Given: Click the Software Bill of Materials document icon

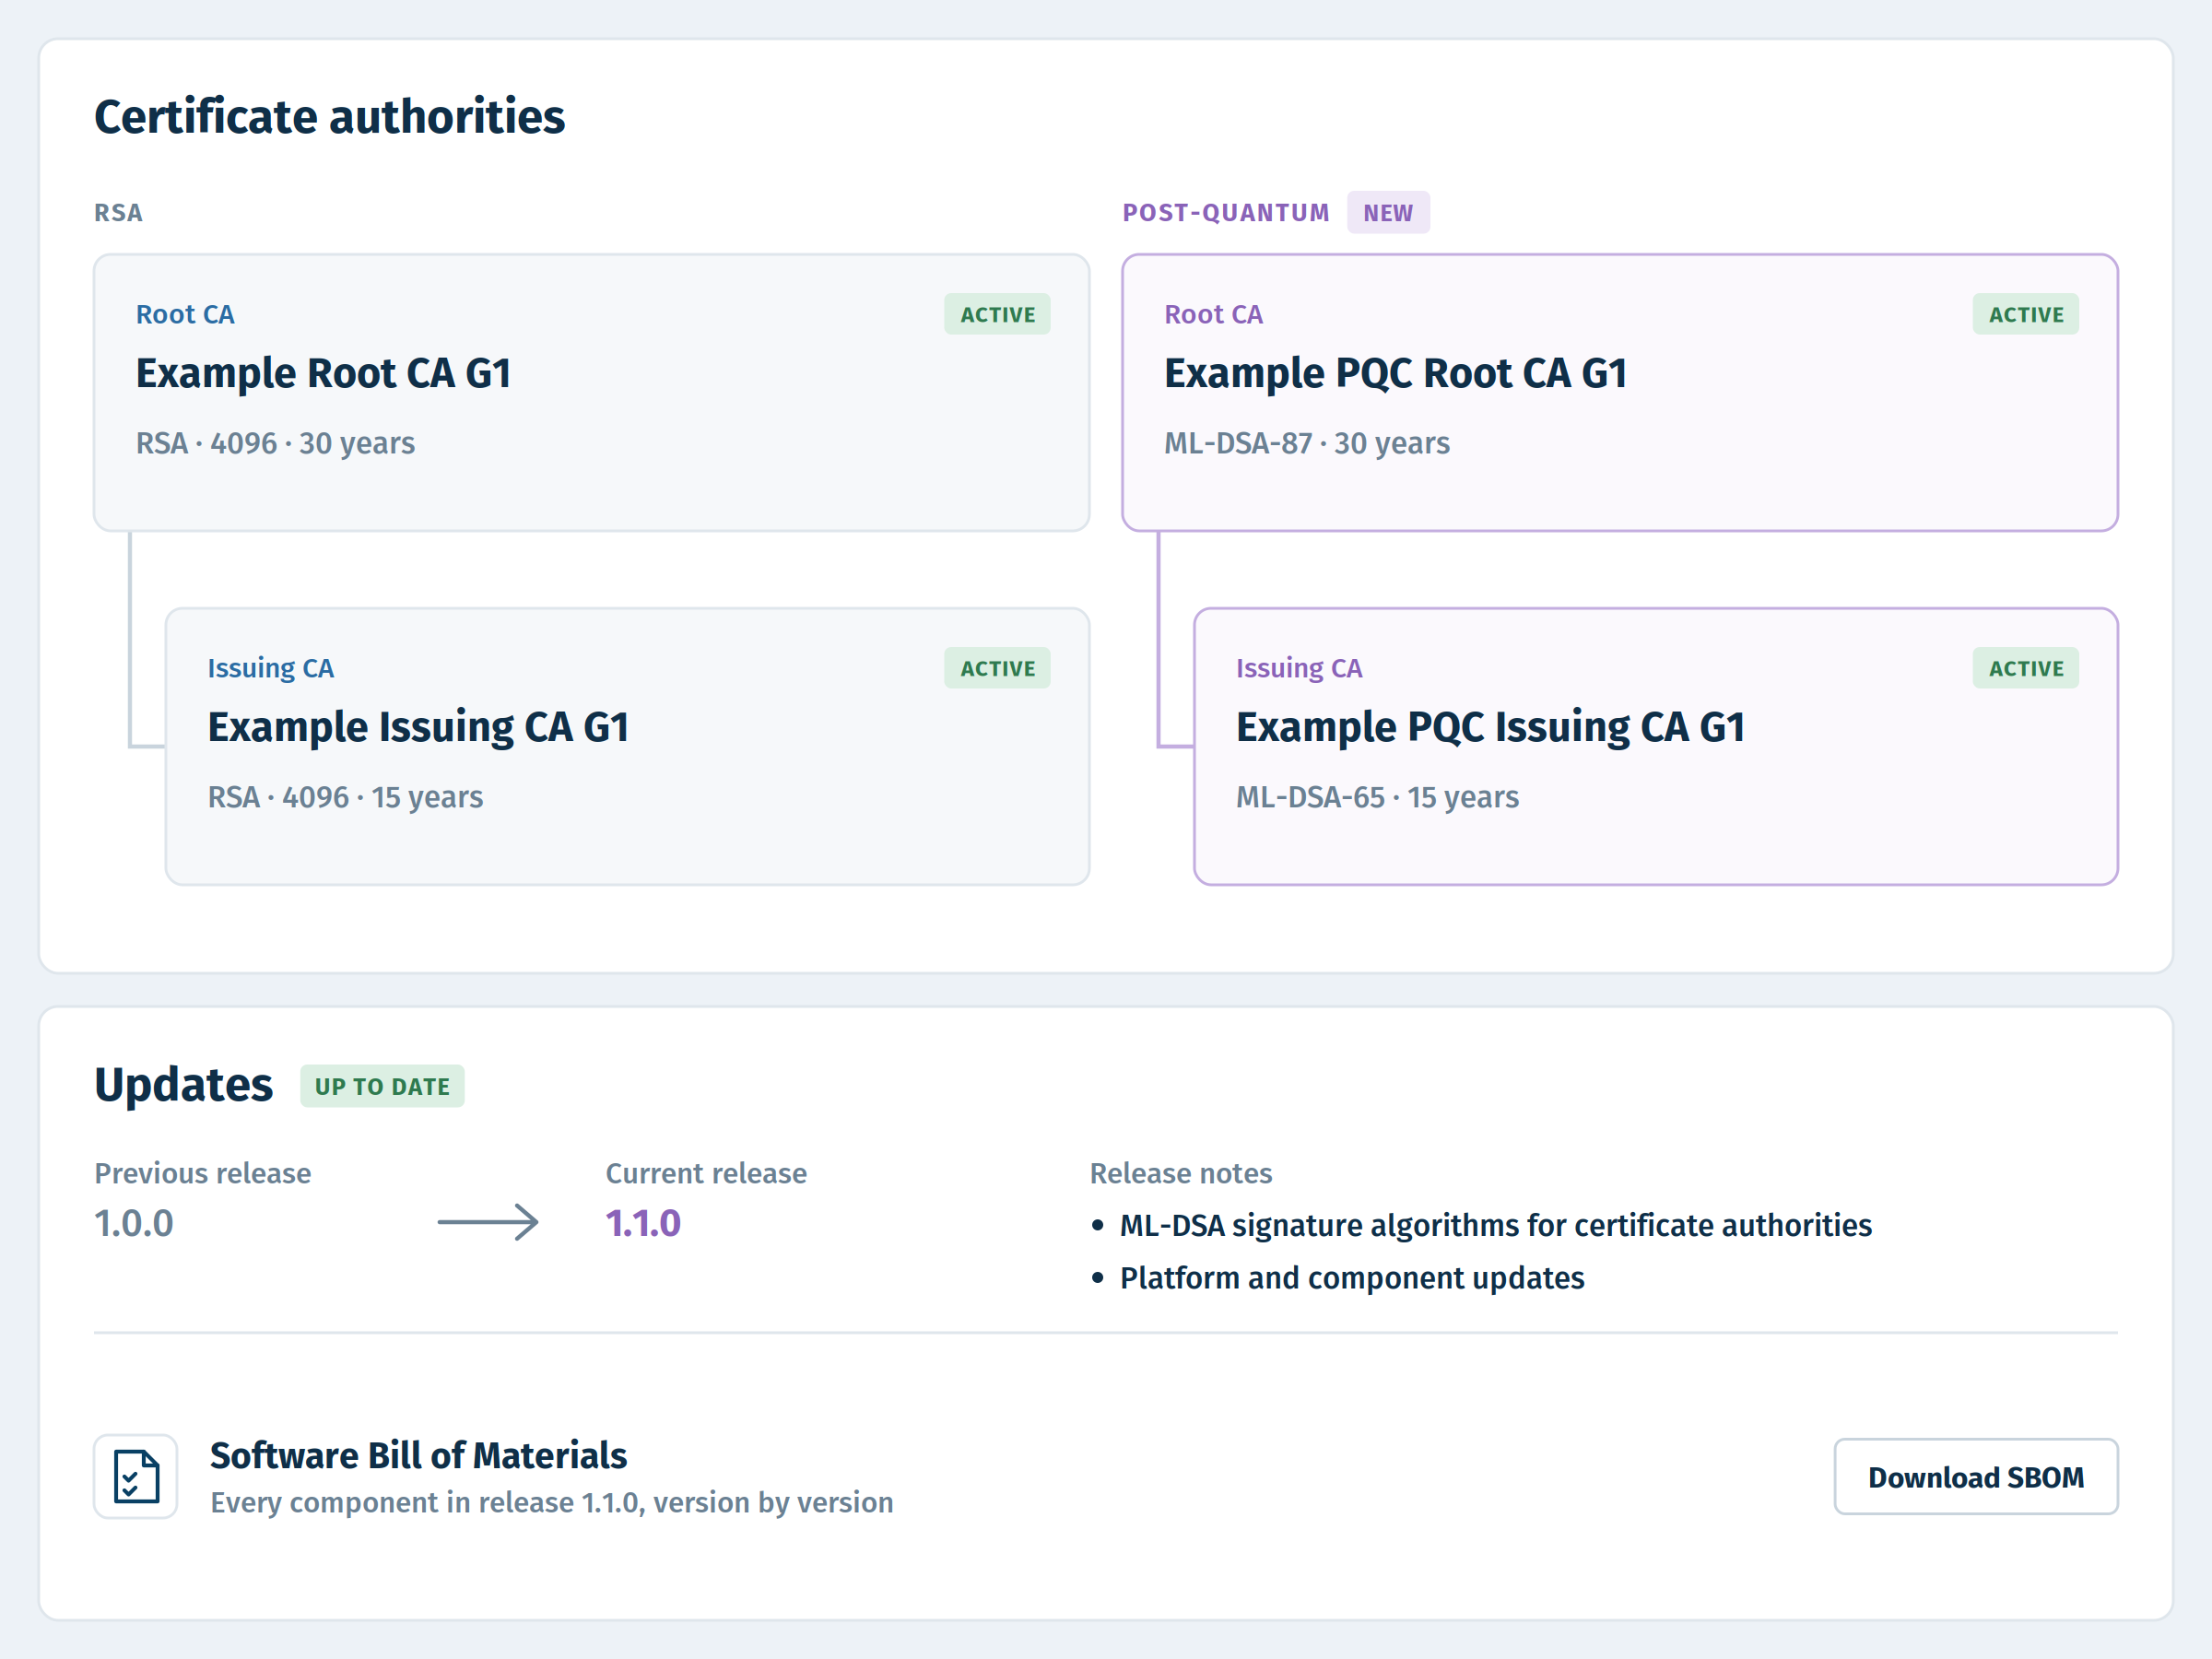Looking at the screenshot, I should tap(136, 1476).
